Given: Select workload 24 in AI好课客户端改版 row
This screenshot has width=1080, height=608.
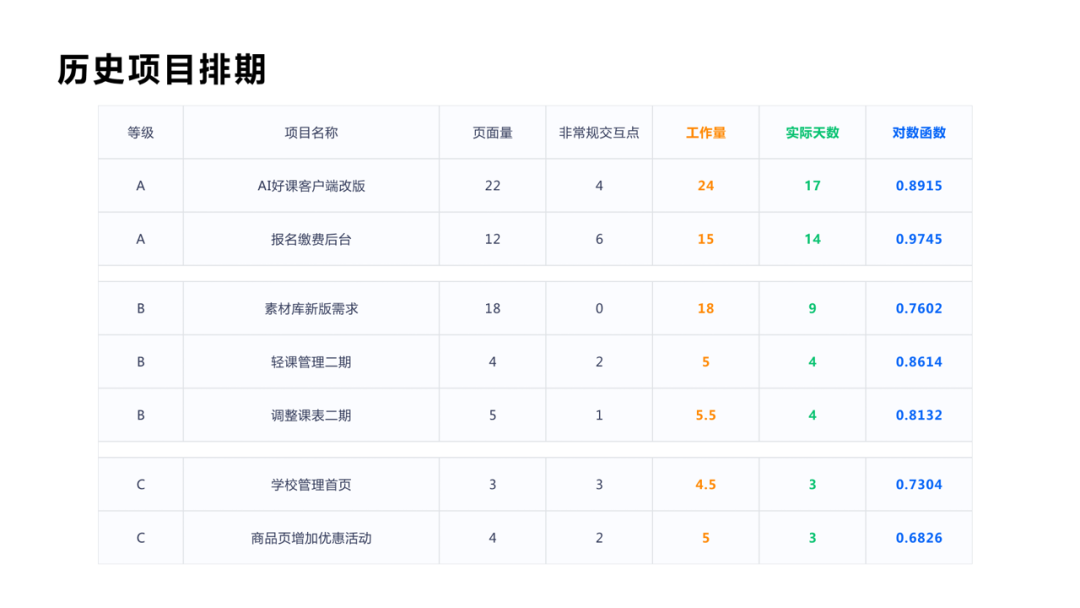Looking at the screenshot, I should [706, 186].
